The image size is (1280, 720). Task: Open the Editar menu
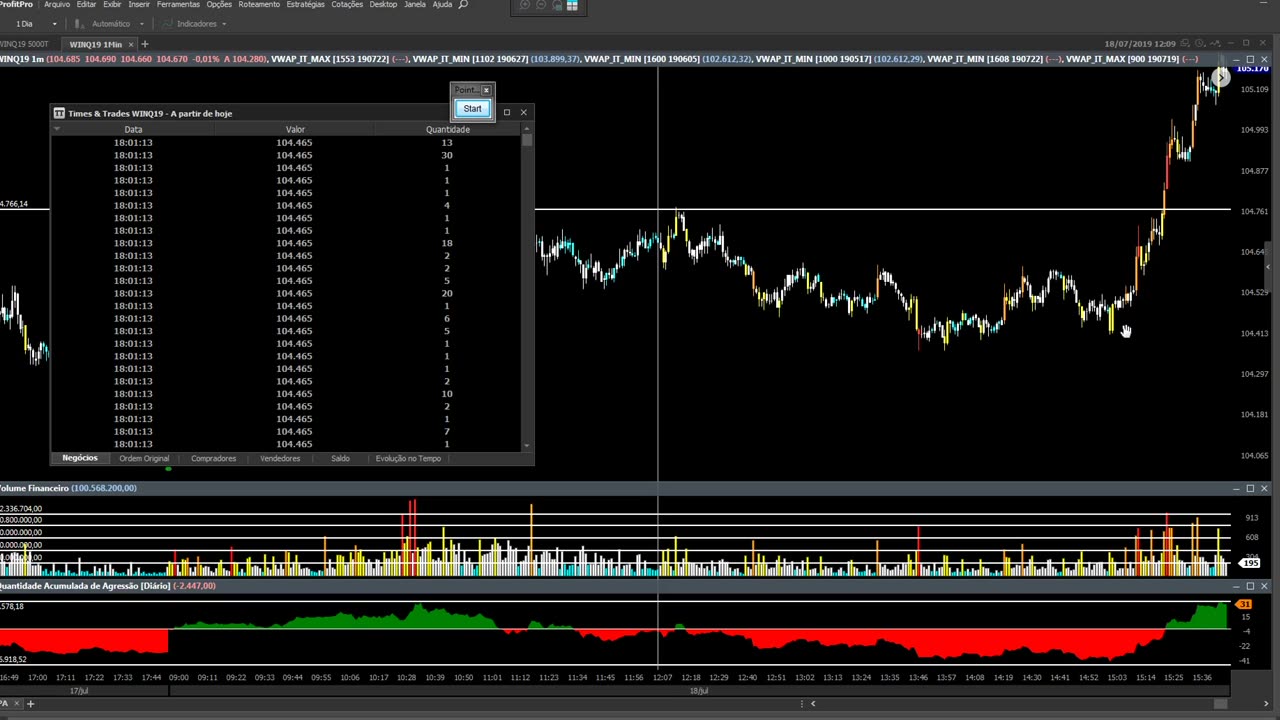[86, 4]
